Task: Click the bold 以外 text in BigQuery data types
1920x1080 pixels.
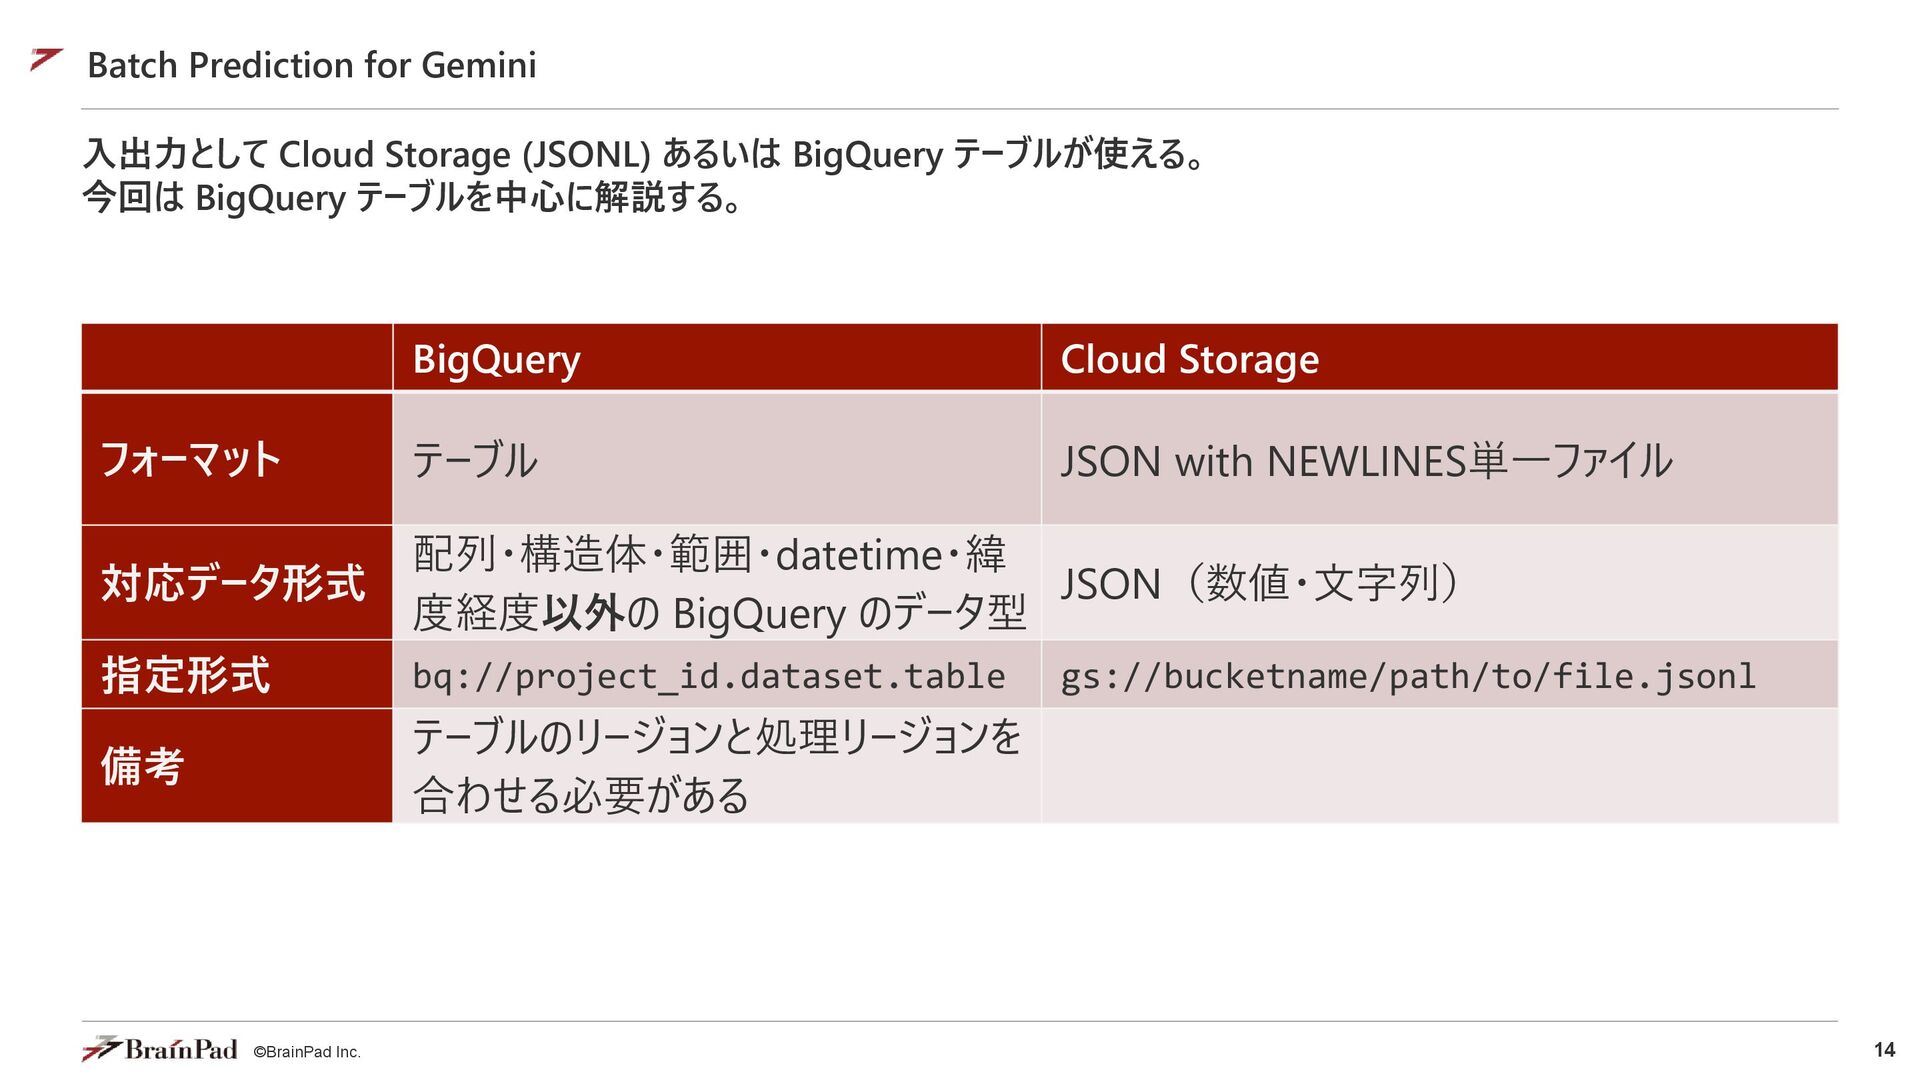Action: coord(583,613)
